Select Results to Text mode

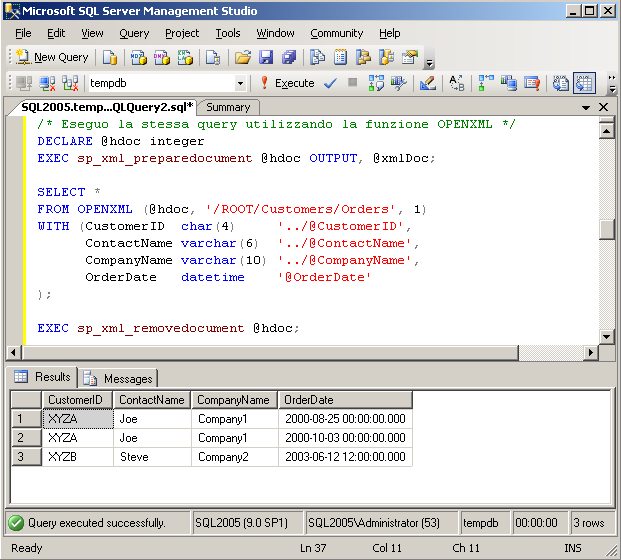tap(561, 83)
